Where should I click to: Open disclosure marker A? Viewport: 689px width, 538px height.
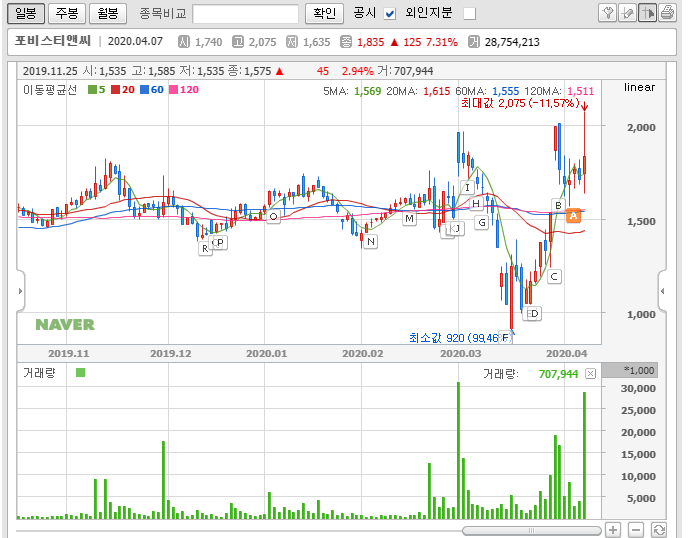click(573, 215)
